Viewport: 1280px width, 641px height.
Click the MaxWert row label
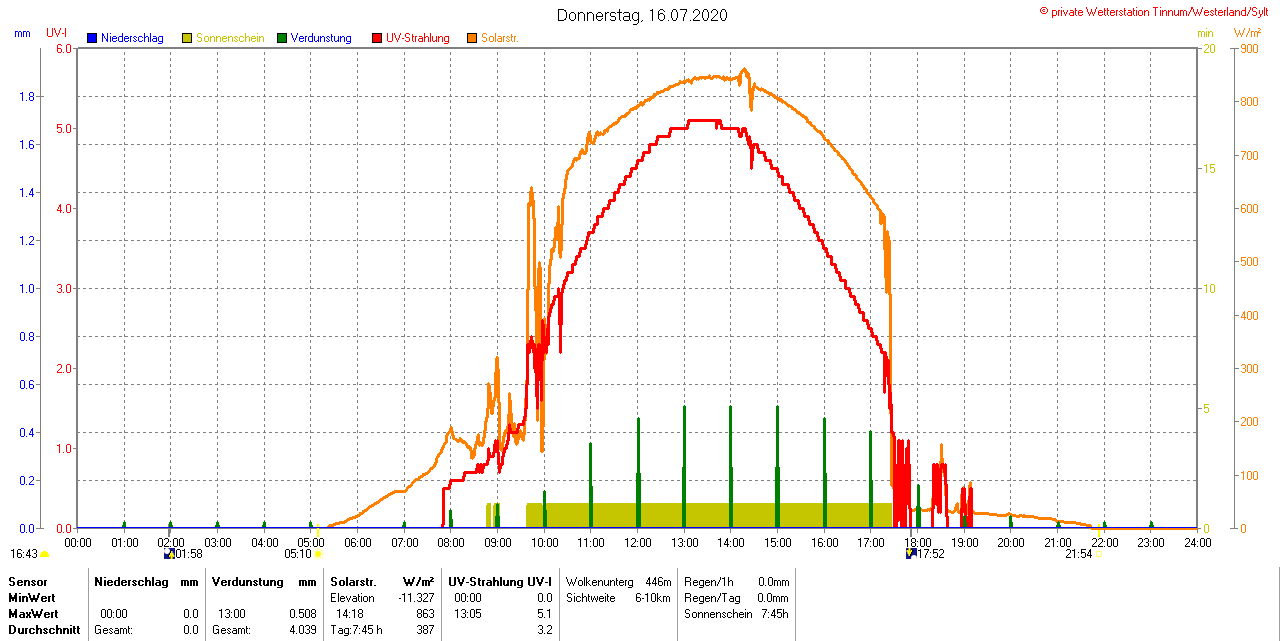click(x=33, y=613)
